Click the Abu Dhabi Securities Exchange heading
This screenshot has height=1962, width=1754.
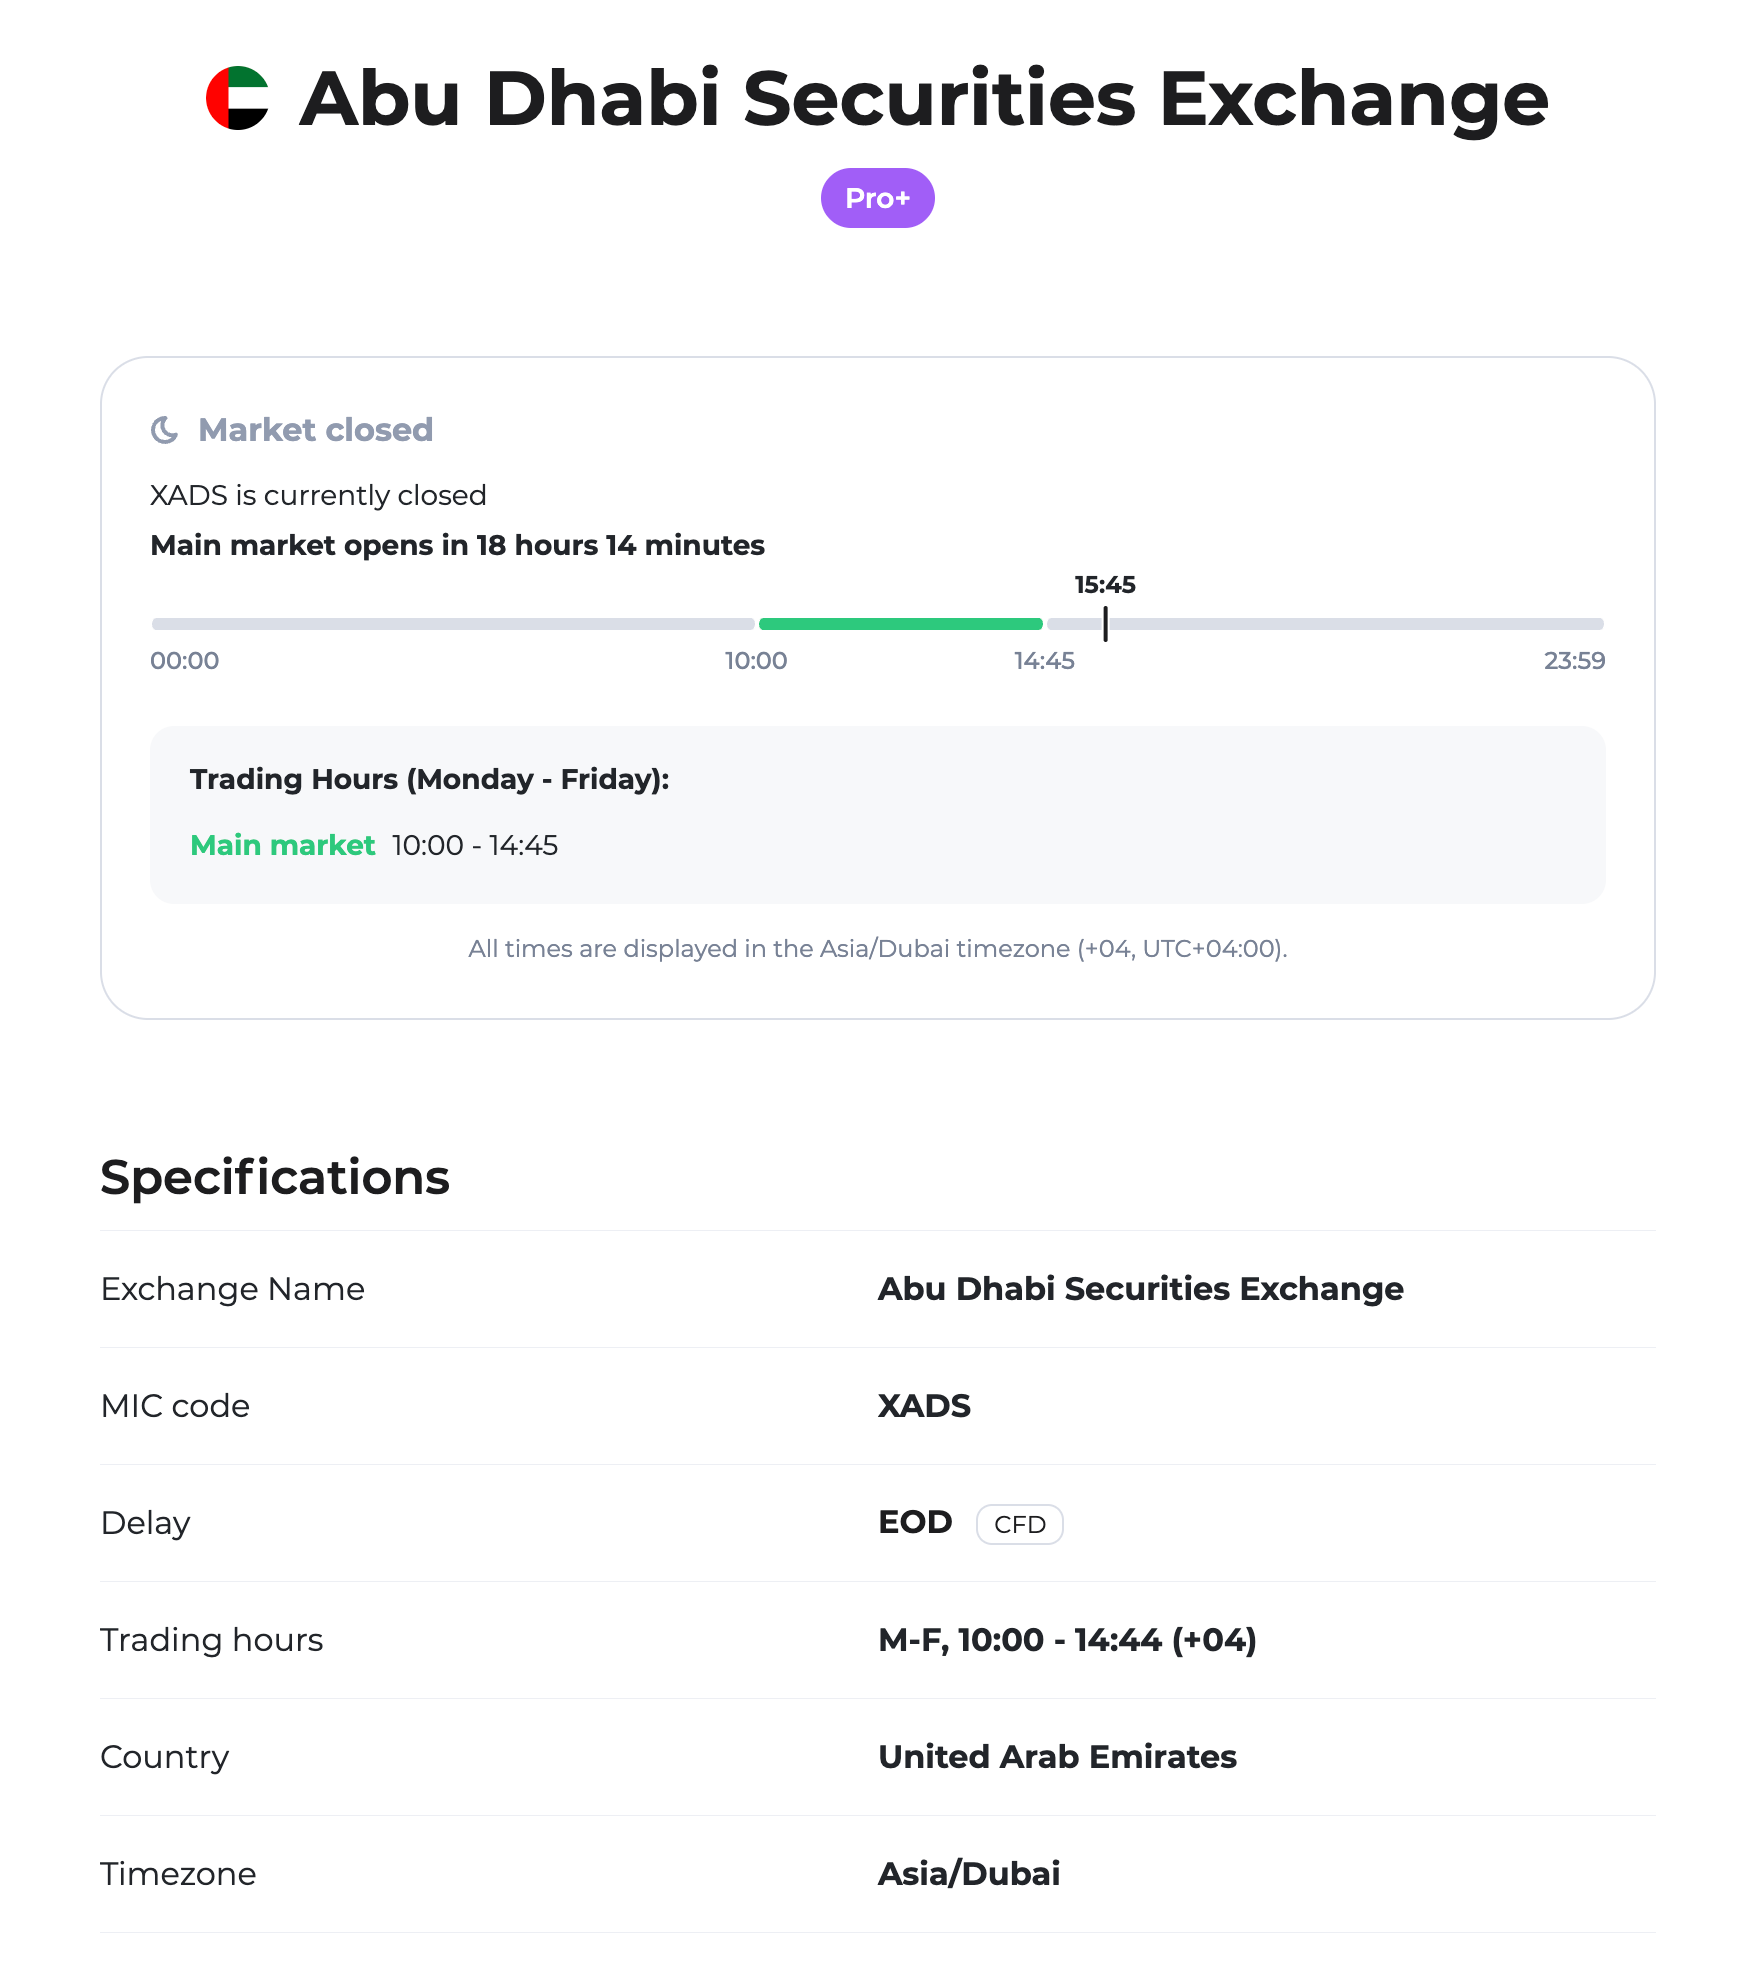click(922, 99)
